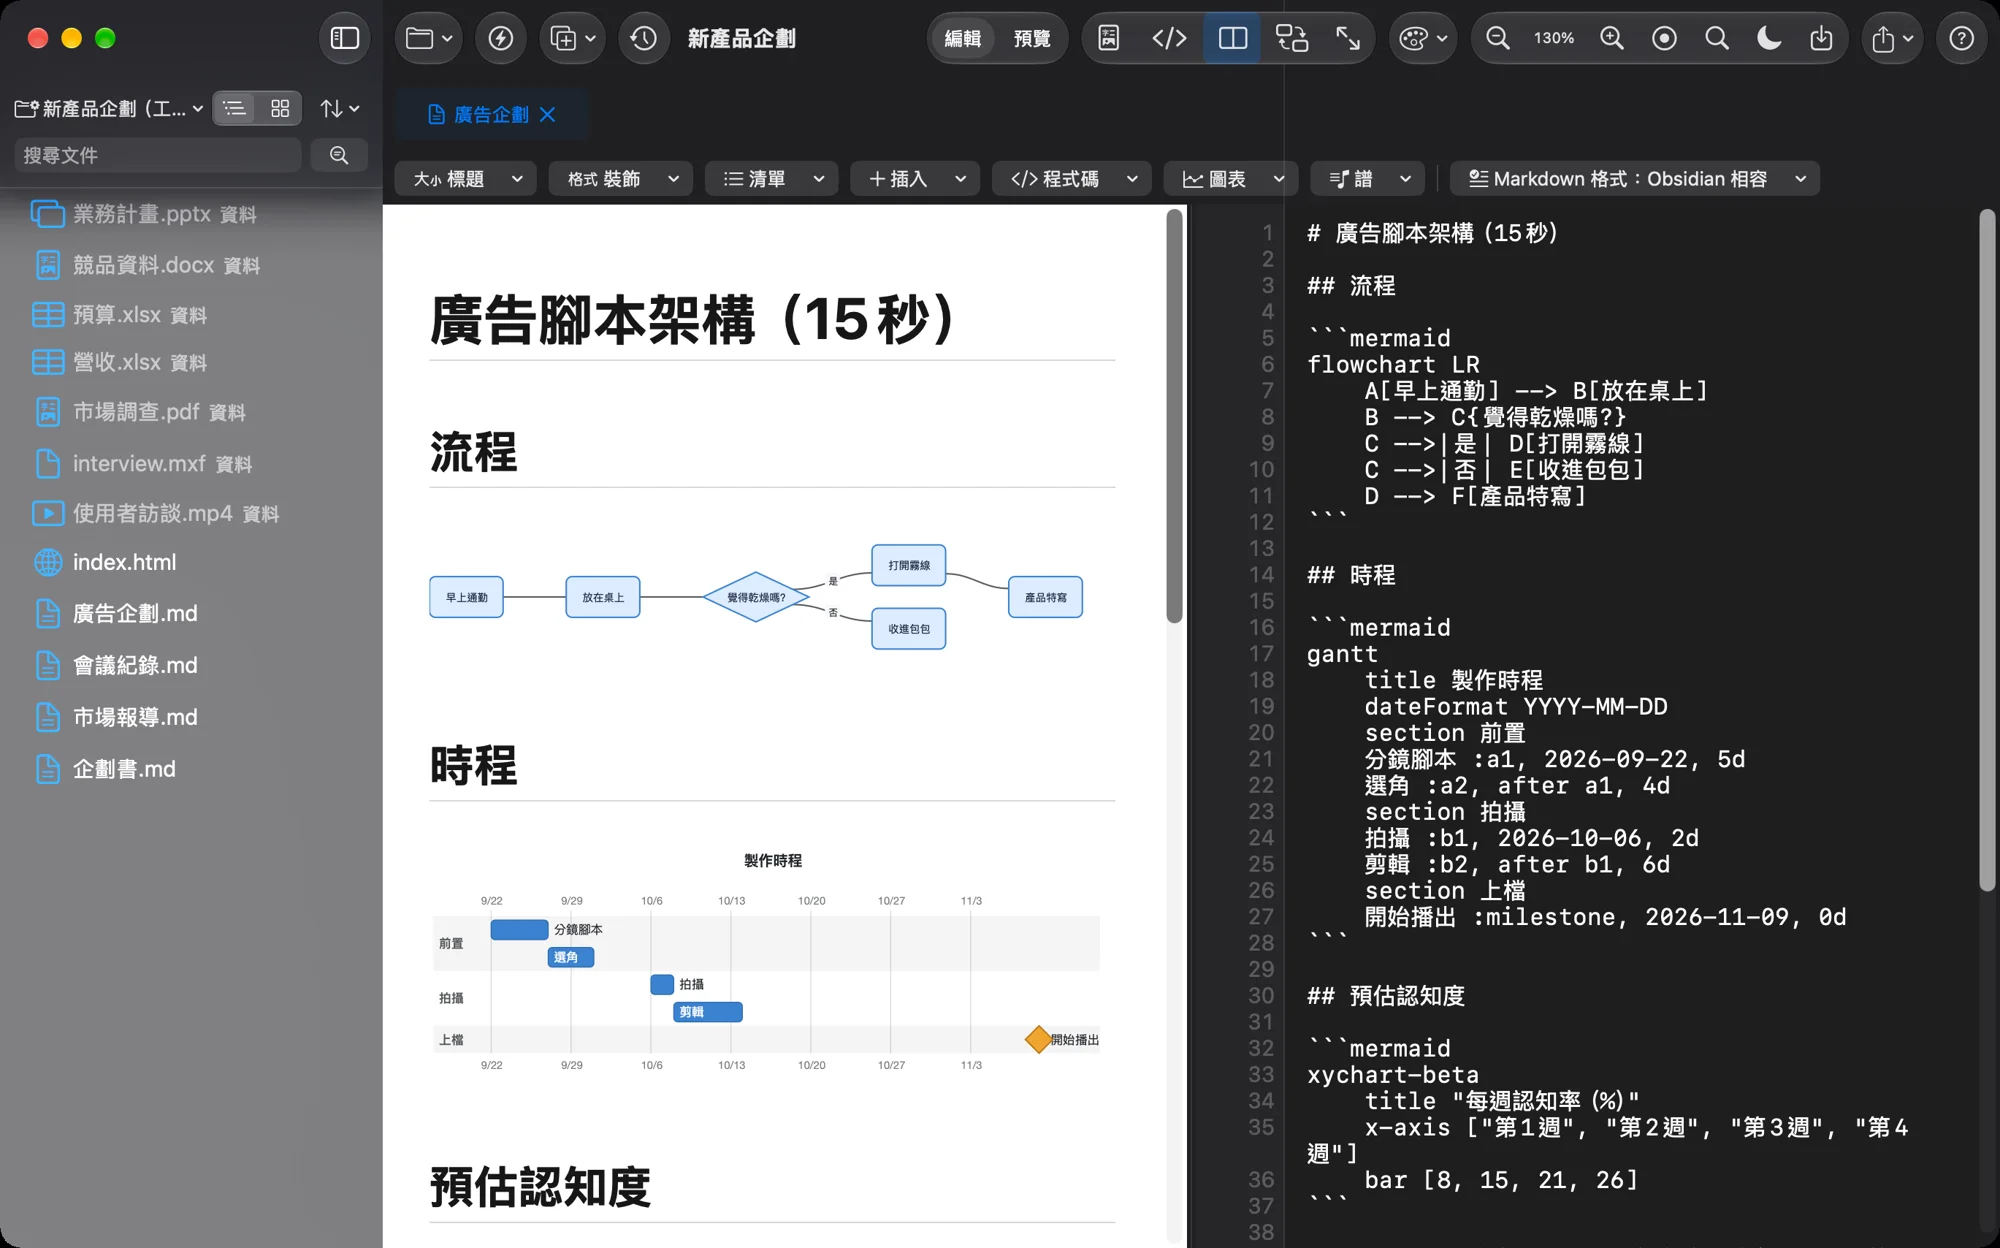Switch to 編輯 mode
This screenshot has width=2000, height=1248.
(x=963, y=38)
